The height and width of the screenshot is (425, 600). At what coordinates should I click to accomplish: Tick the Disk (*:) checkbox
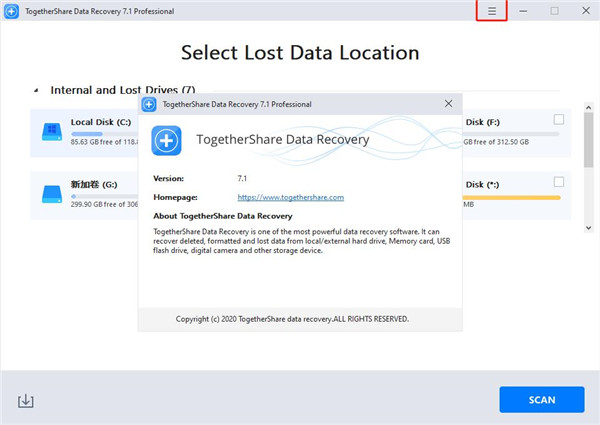[x=558, y=182]
